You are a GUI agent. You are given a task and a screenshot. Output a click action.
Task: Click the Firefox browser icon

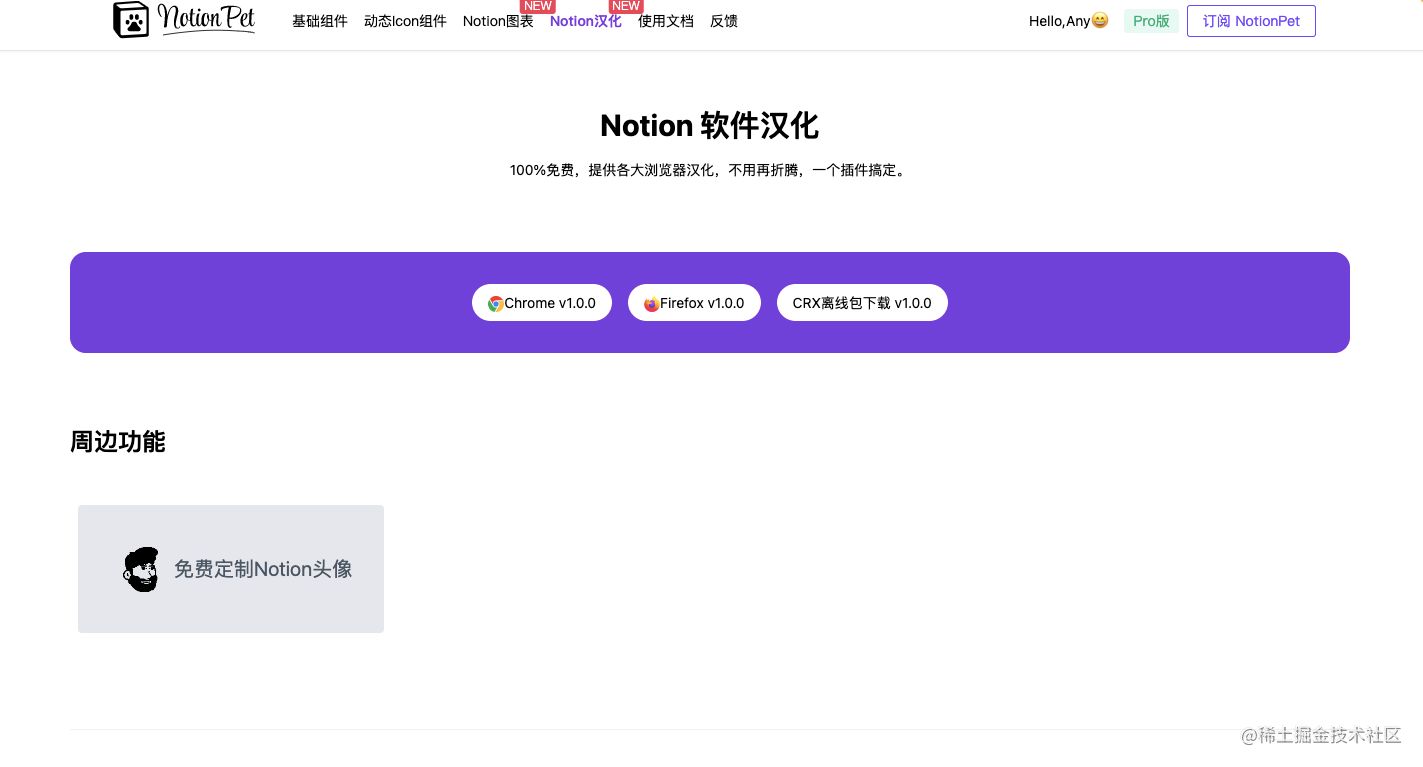652,304
